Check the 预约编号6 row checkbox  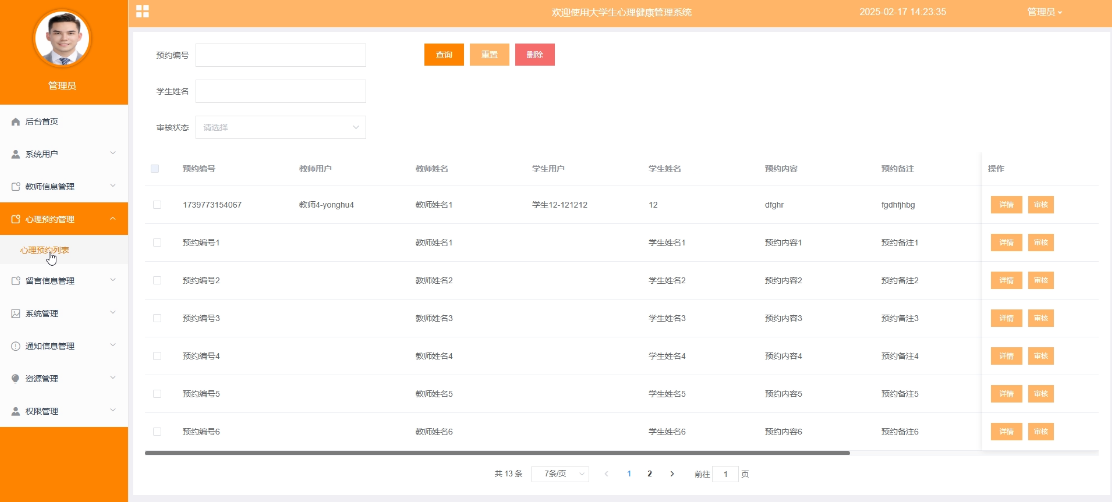[x=157, y=431]
